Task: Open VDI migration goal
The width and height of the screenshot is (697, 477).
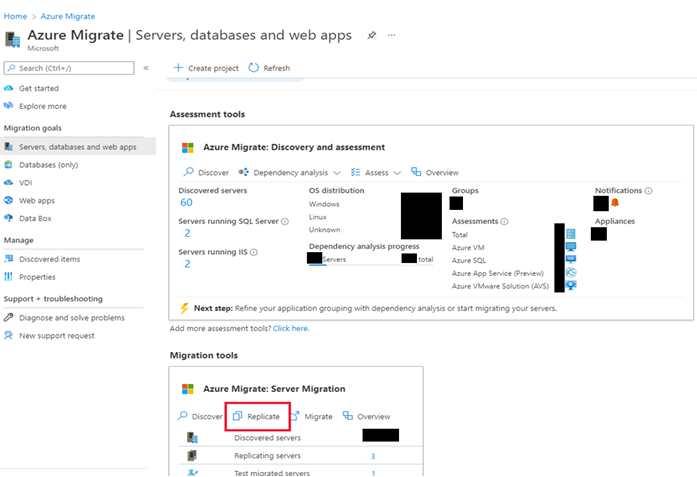Action: [25, 183]
